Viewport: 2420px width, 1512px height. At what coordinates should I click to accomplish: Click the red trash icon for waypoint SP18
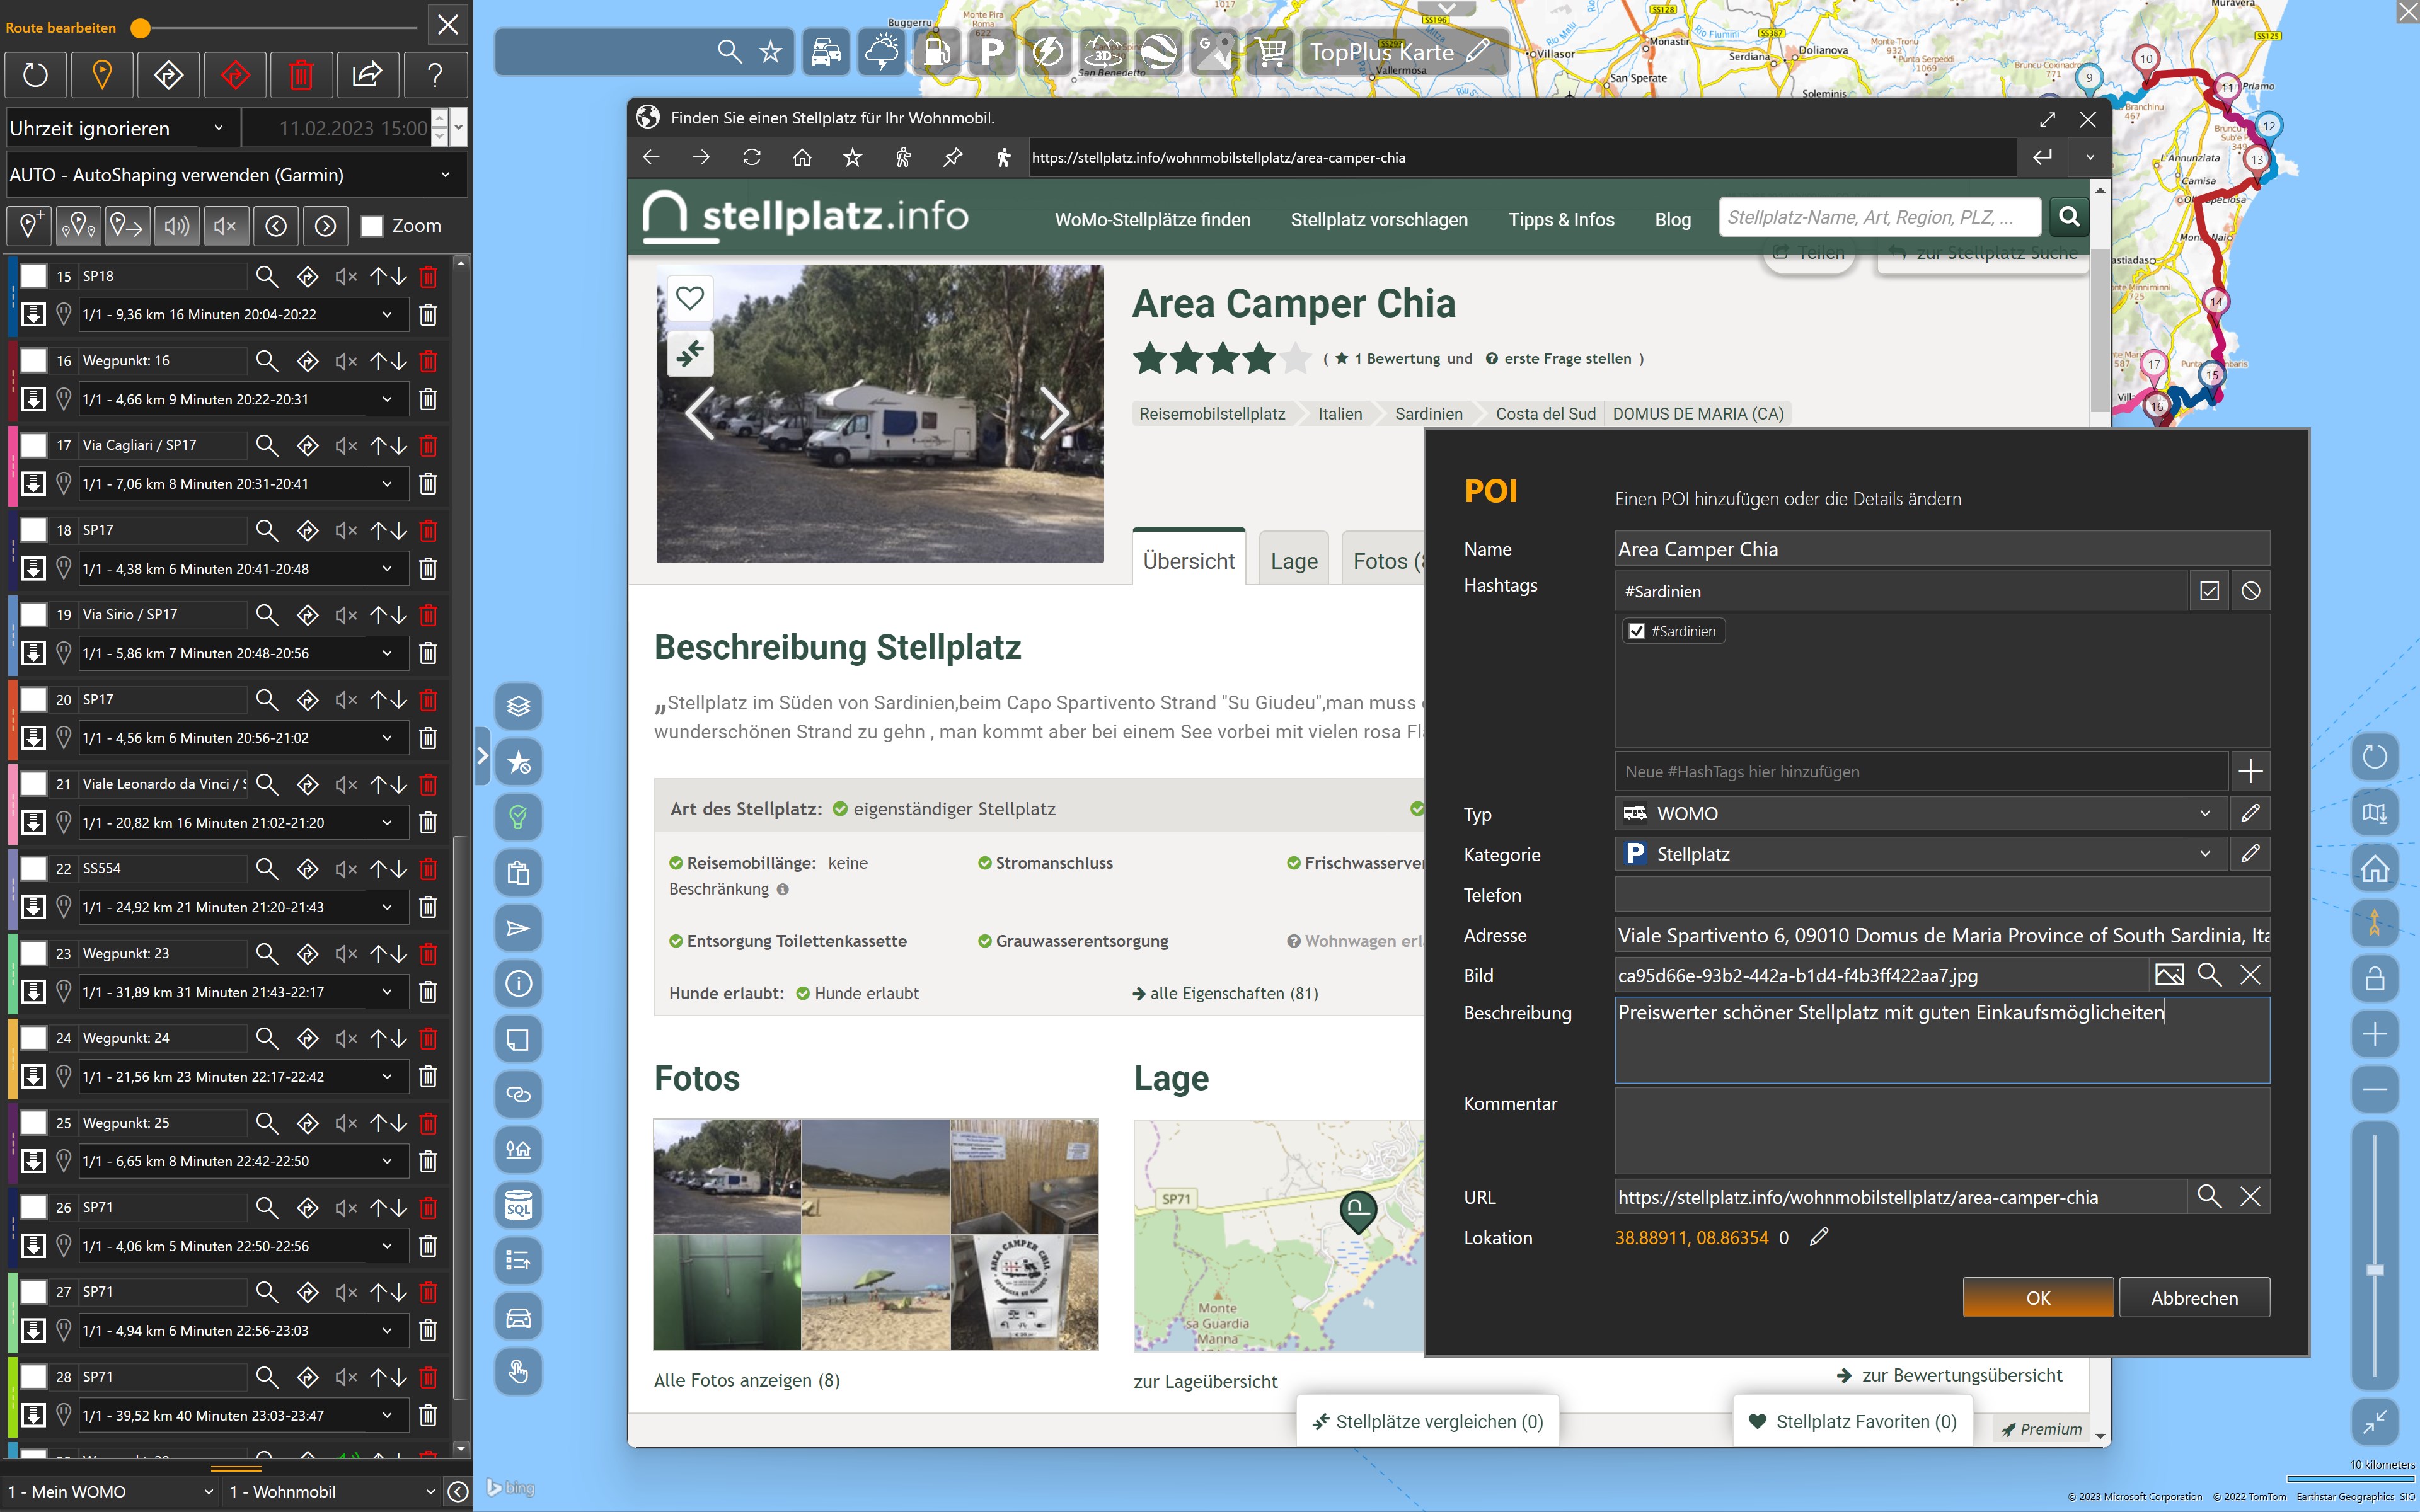428,276
